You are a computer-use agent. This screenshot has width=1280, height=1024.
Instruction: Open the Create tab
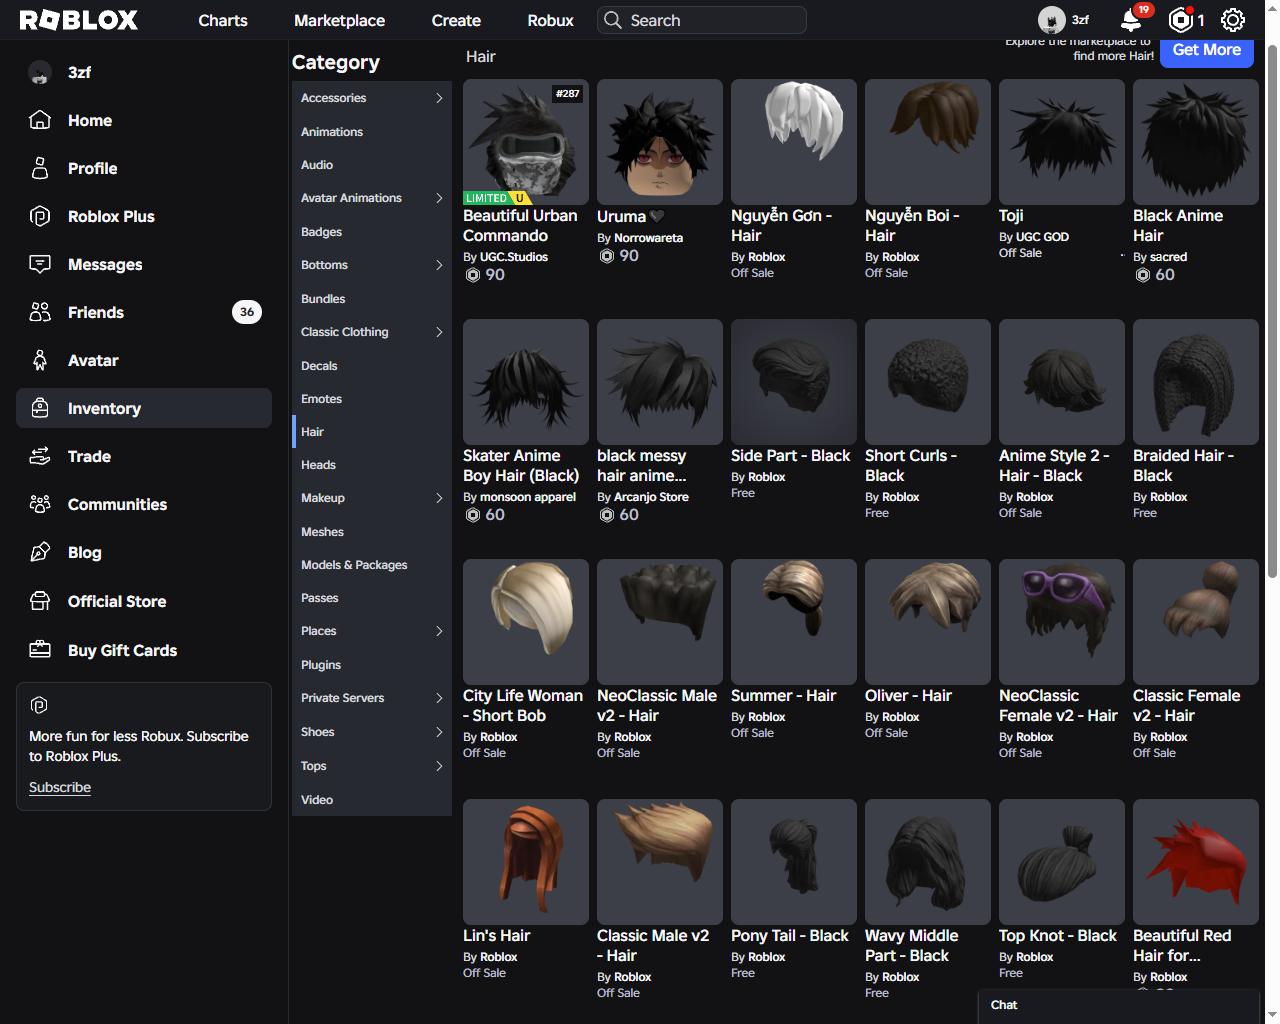pos(456,20)
